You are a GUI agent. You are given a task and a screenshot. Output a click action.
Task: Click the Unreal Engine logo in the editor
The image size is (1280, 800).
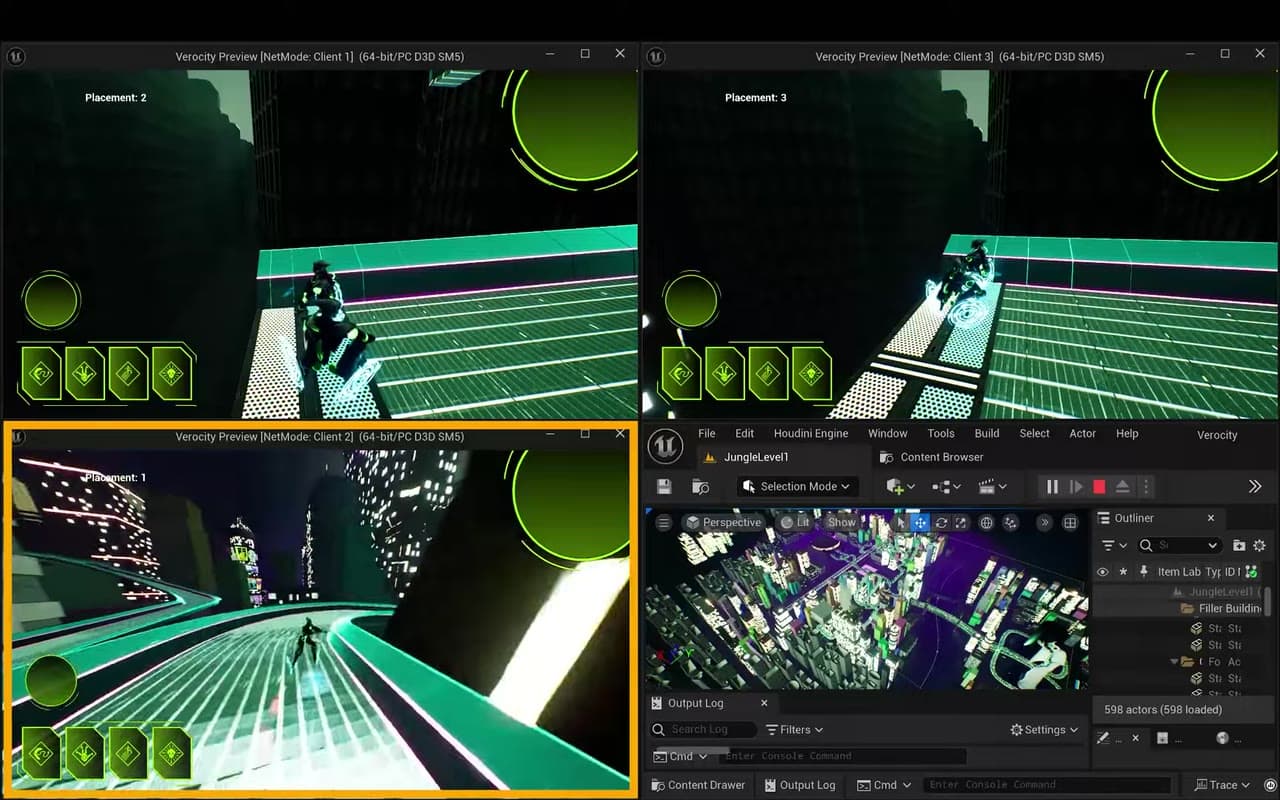pyautogui.click(x=665, y=445)
